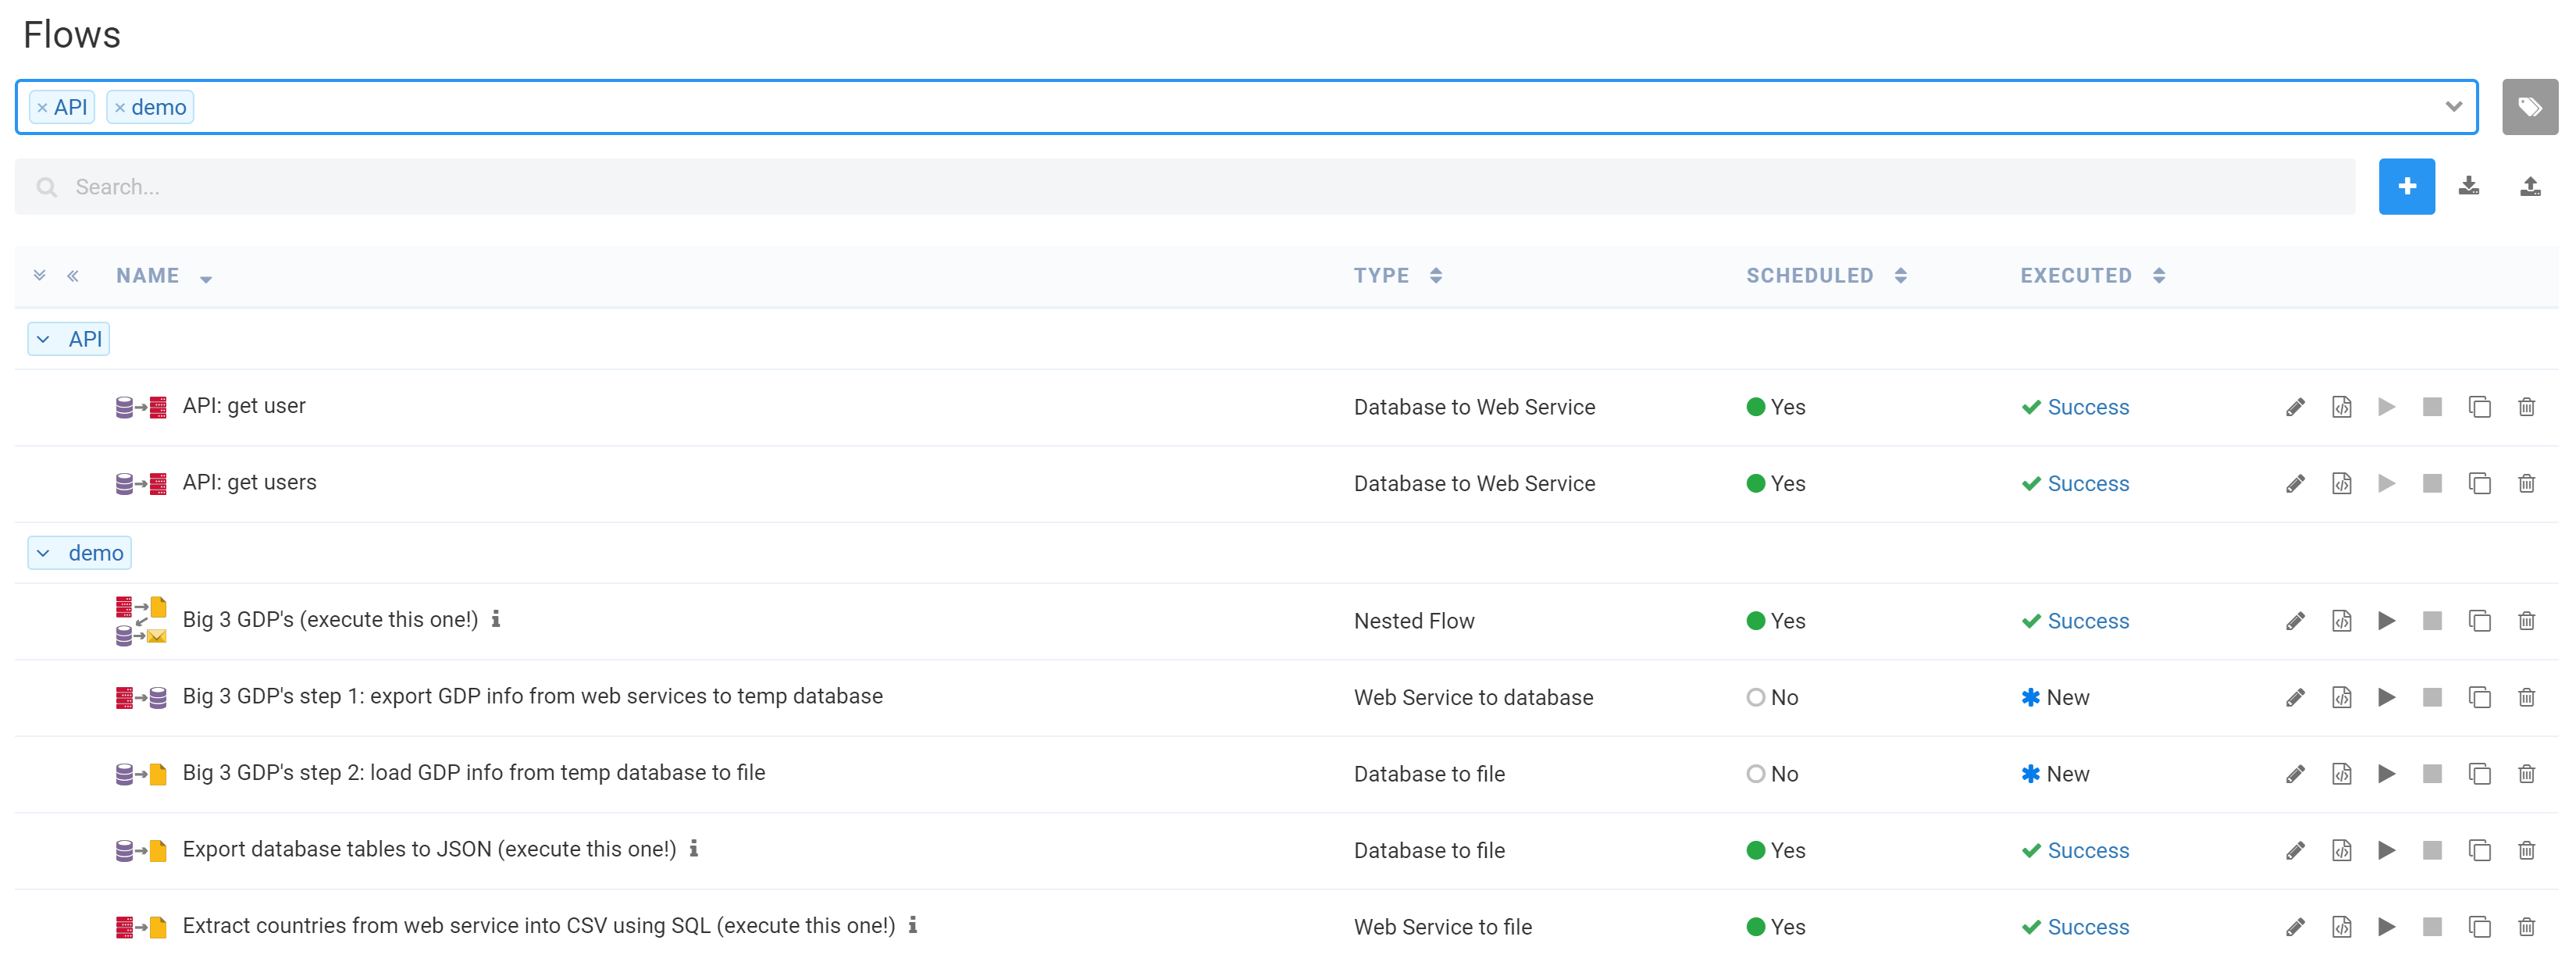Stop the Big 3 GDP's step 1 flow
The width and height of the screenshot is (2576, 958).
click(x=2432, y=698)
